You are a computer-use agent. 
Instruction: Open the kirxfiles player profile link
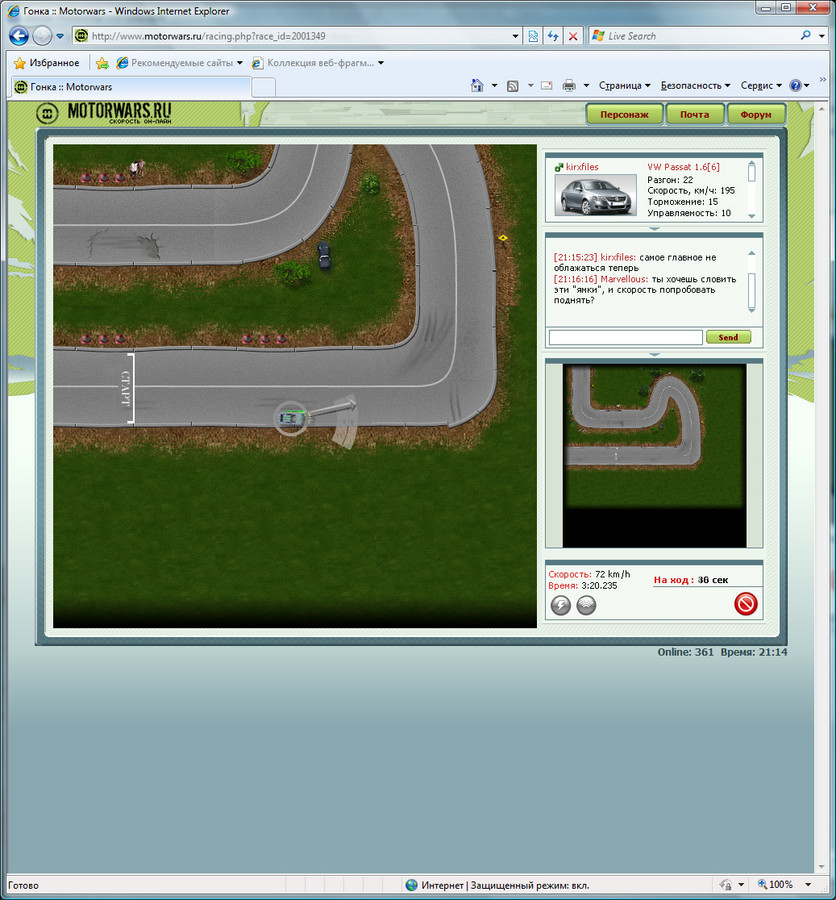tap(582, 167)
